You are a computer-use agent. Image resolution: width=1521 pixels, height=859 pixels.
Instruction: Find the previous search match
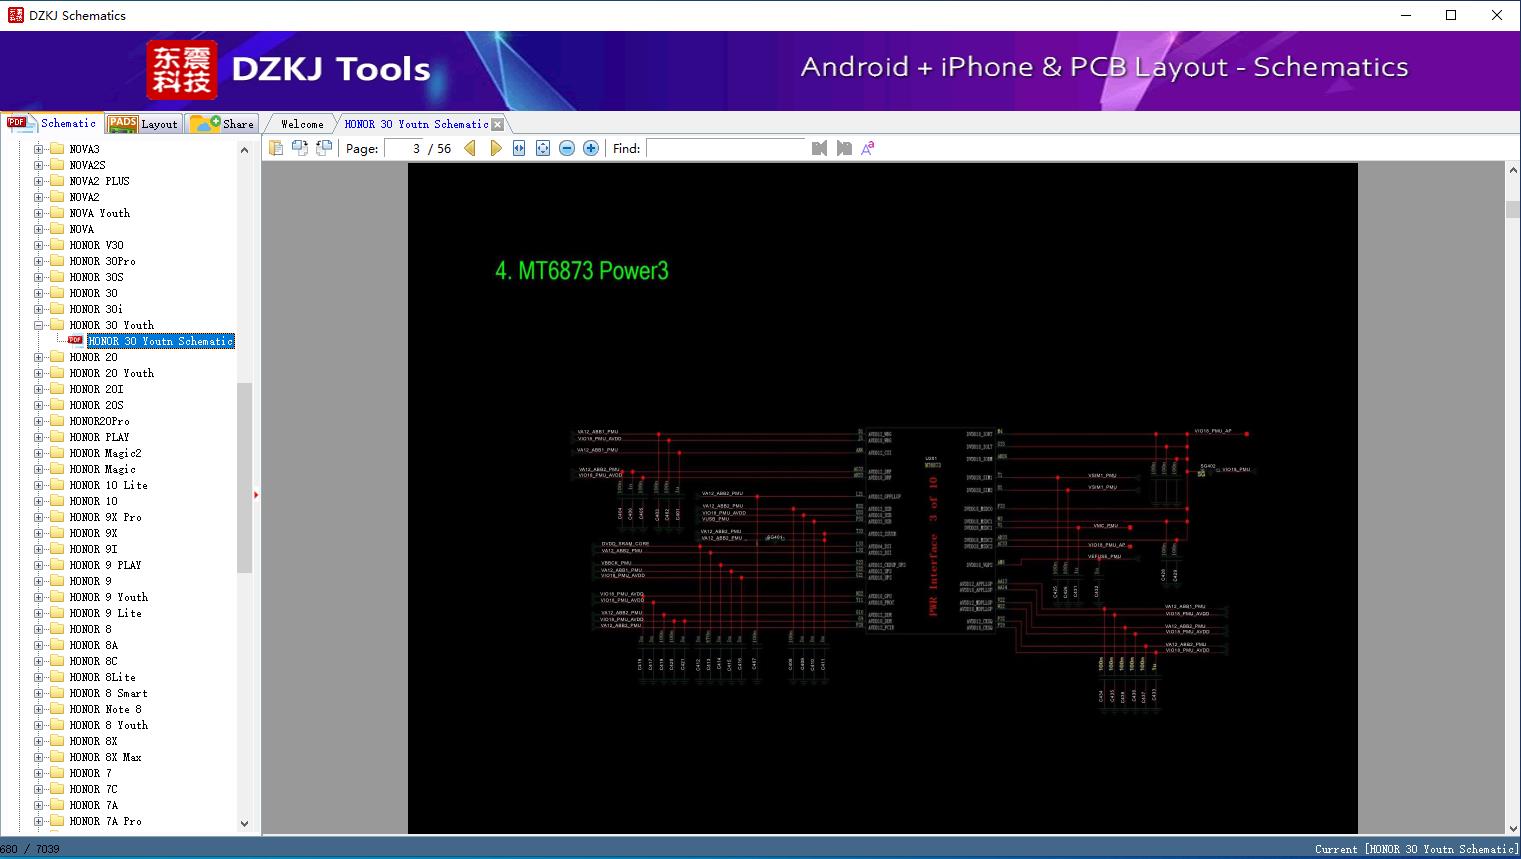tap(820, 148)
